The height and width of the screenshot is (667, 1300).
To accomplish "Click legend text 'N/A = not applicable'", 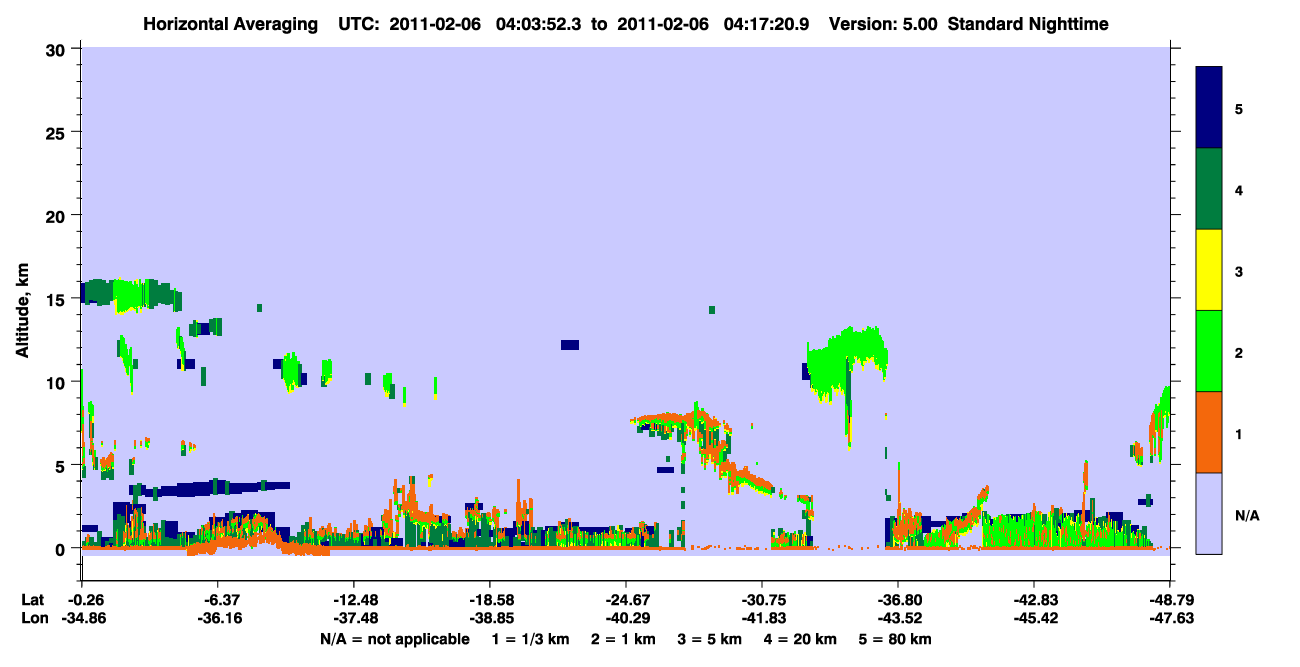I will 395,639.
